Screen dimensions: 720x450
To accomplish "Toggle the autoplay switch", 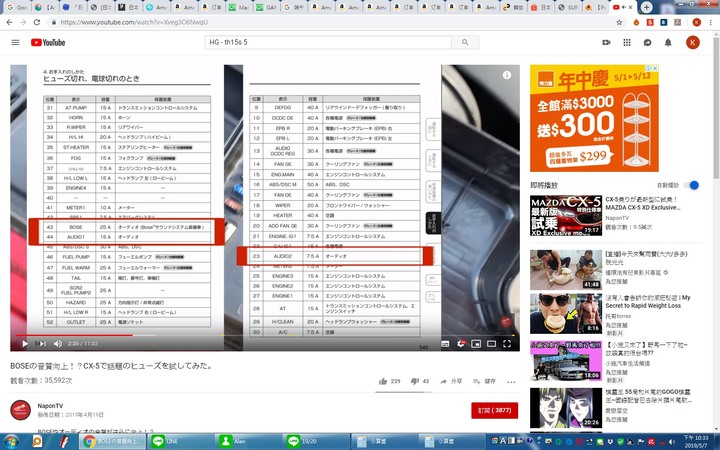I will click(x=691, y=185).
